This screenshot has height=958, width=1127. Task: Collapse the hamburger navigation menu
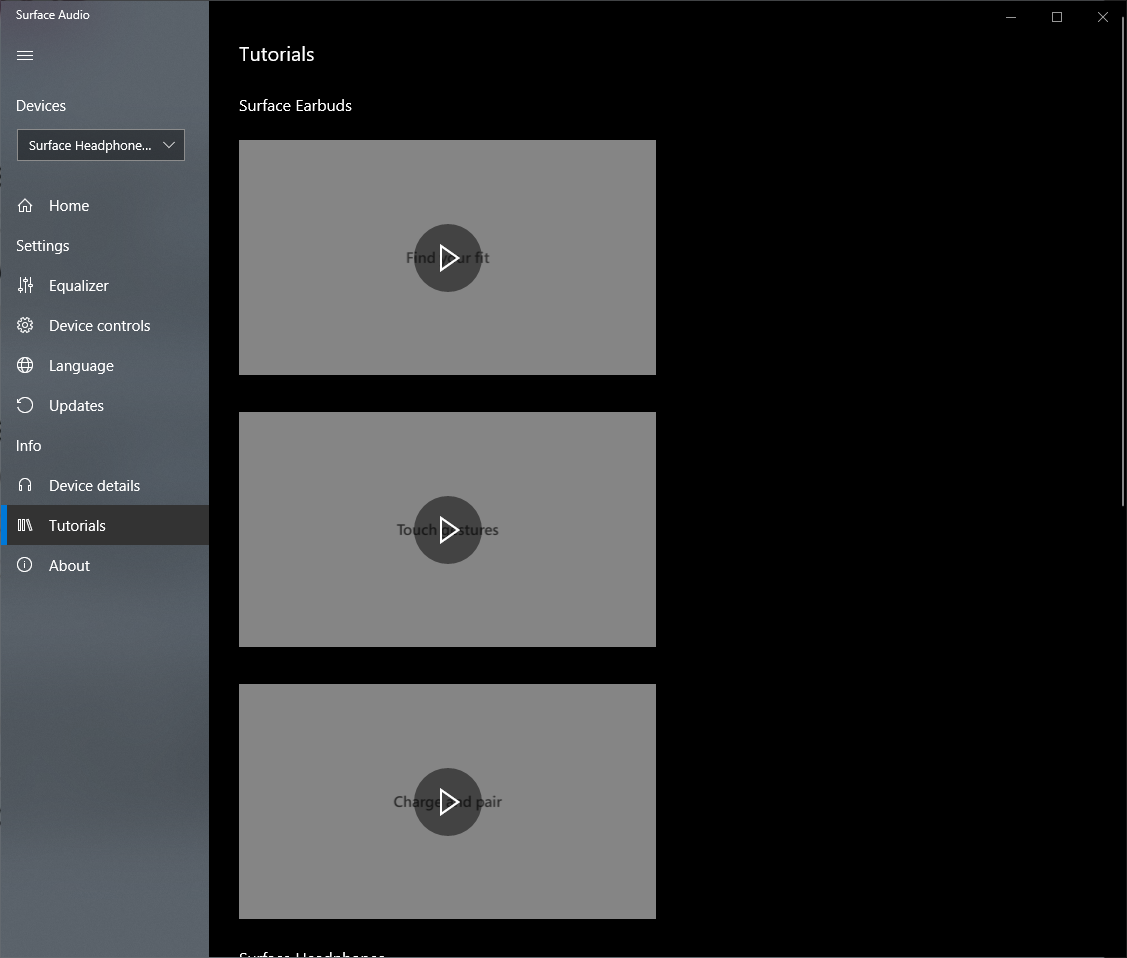point(26,56)
